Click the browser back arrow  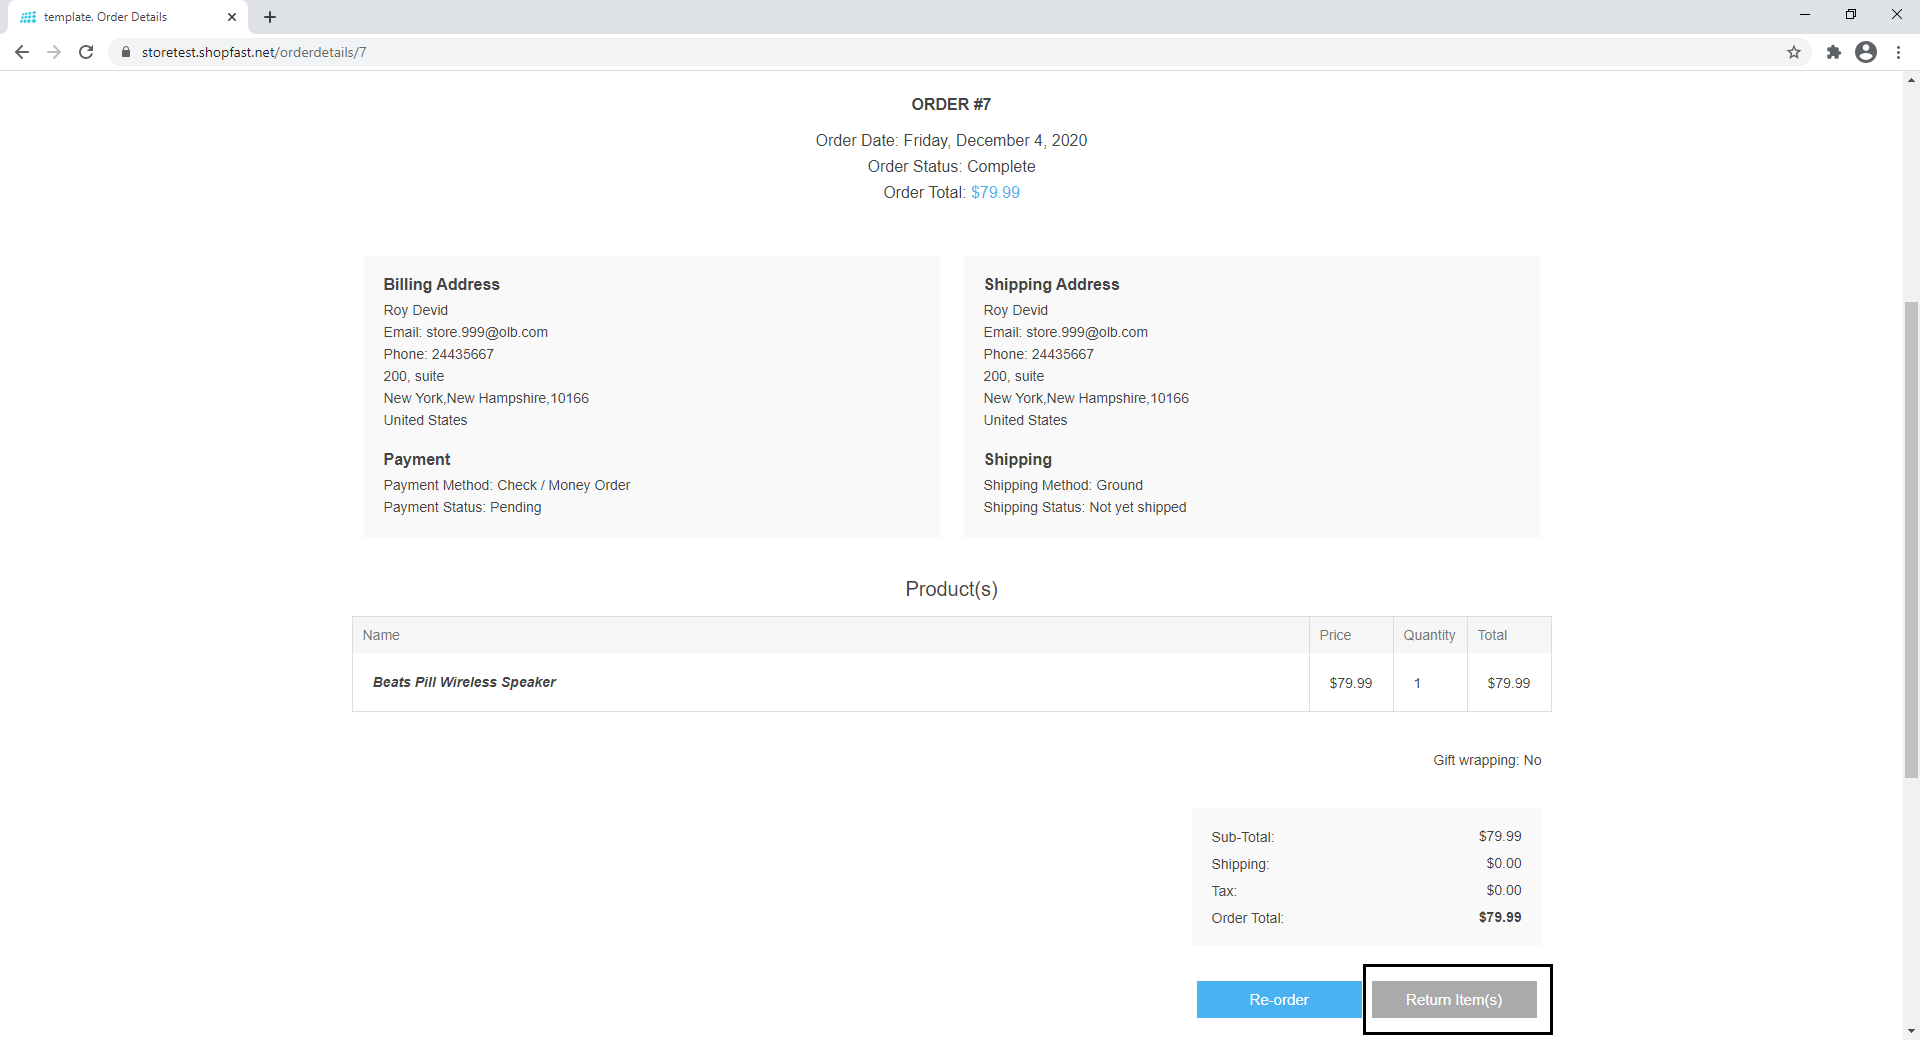tap(22, 52)
